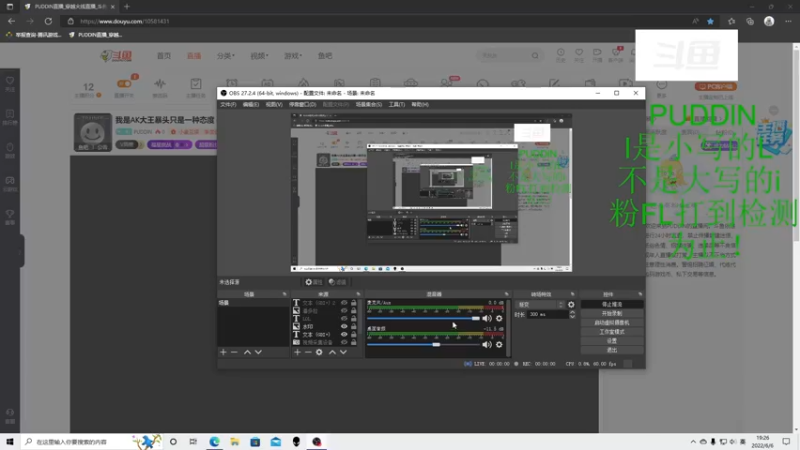
Task: Expand the Douyu 分类 dropdown
Action: 226,56
